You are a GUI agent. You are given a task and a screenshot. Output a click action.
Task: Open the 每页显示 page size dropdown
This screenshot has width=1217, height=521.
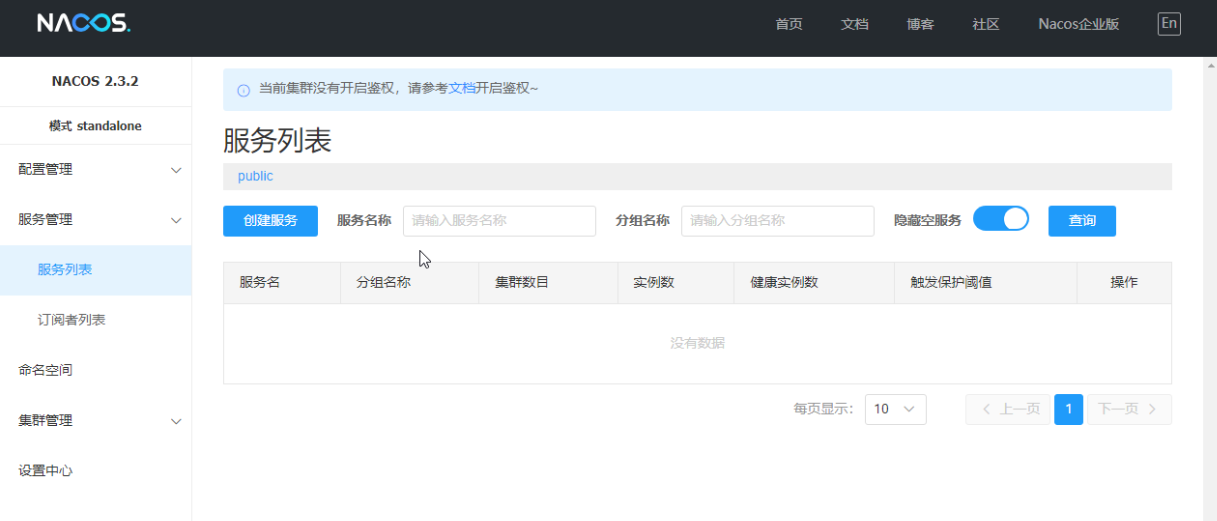(895, 409)
